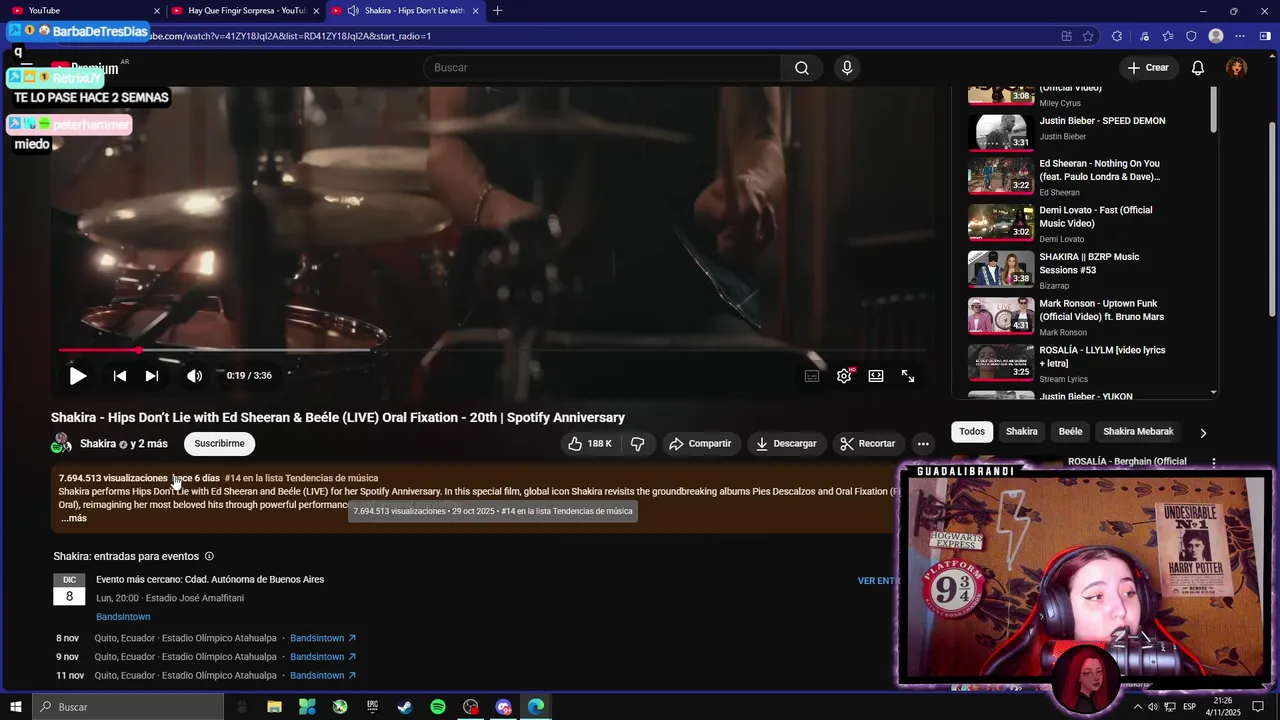Subscribe with the Suscribirme button
The height and width of the screenshot is (720, 1280).
(219, 444)
